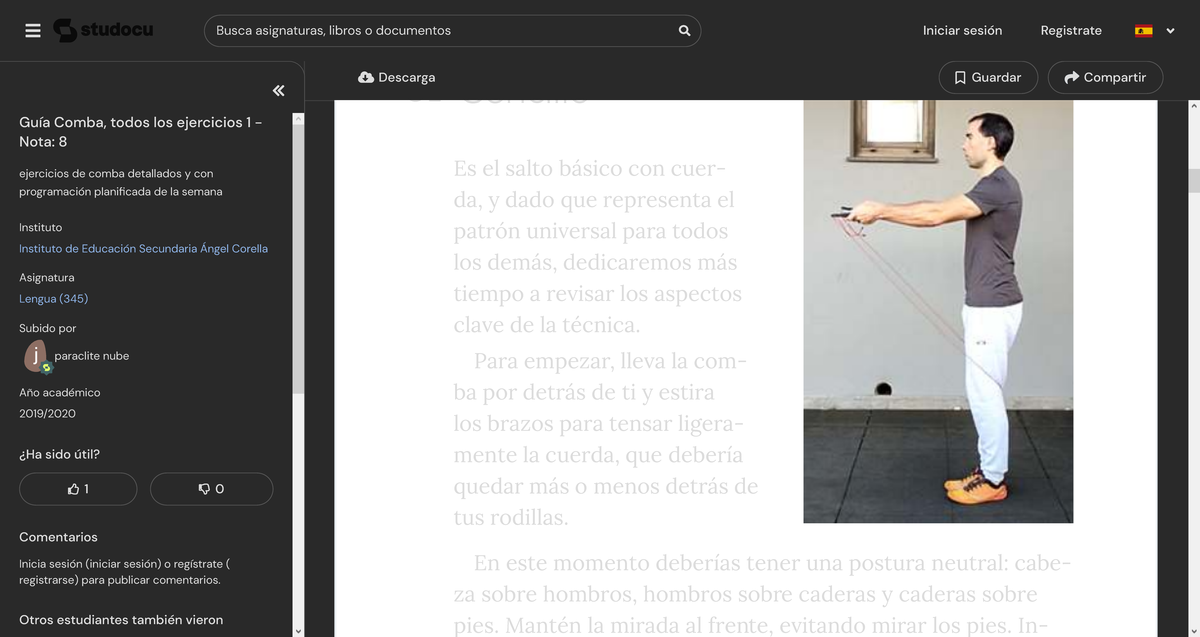Viewport: 1200px width, 637px height.
Task: Click the download cloud icon next to Descarga
Action: coord(365,77)
